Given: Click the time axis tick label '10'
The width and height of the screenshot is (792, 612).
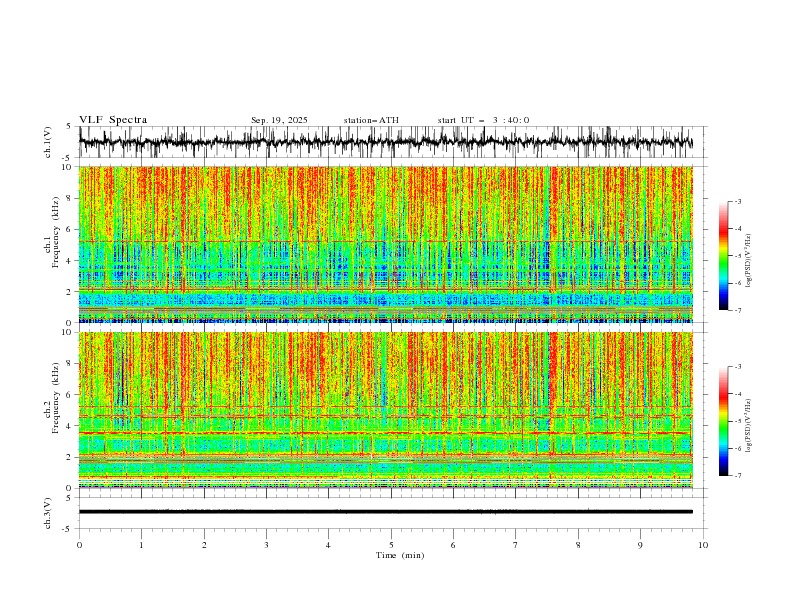Looking at the screenshot, I should click(x=703, y=545).
